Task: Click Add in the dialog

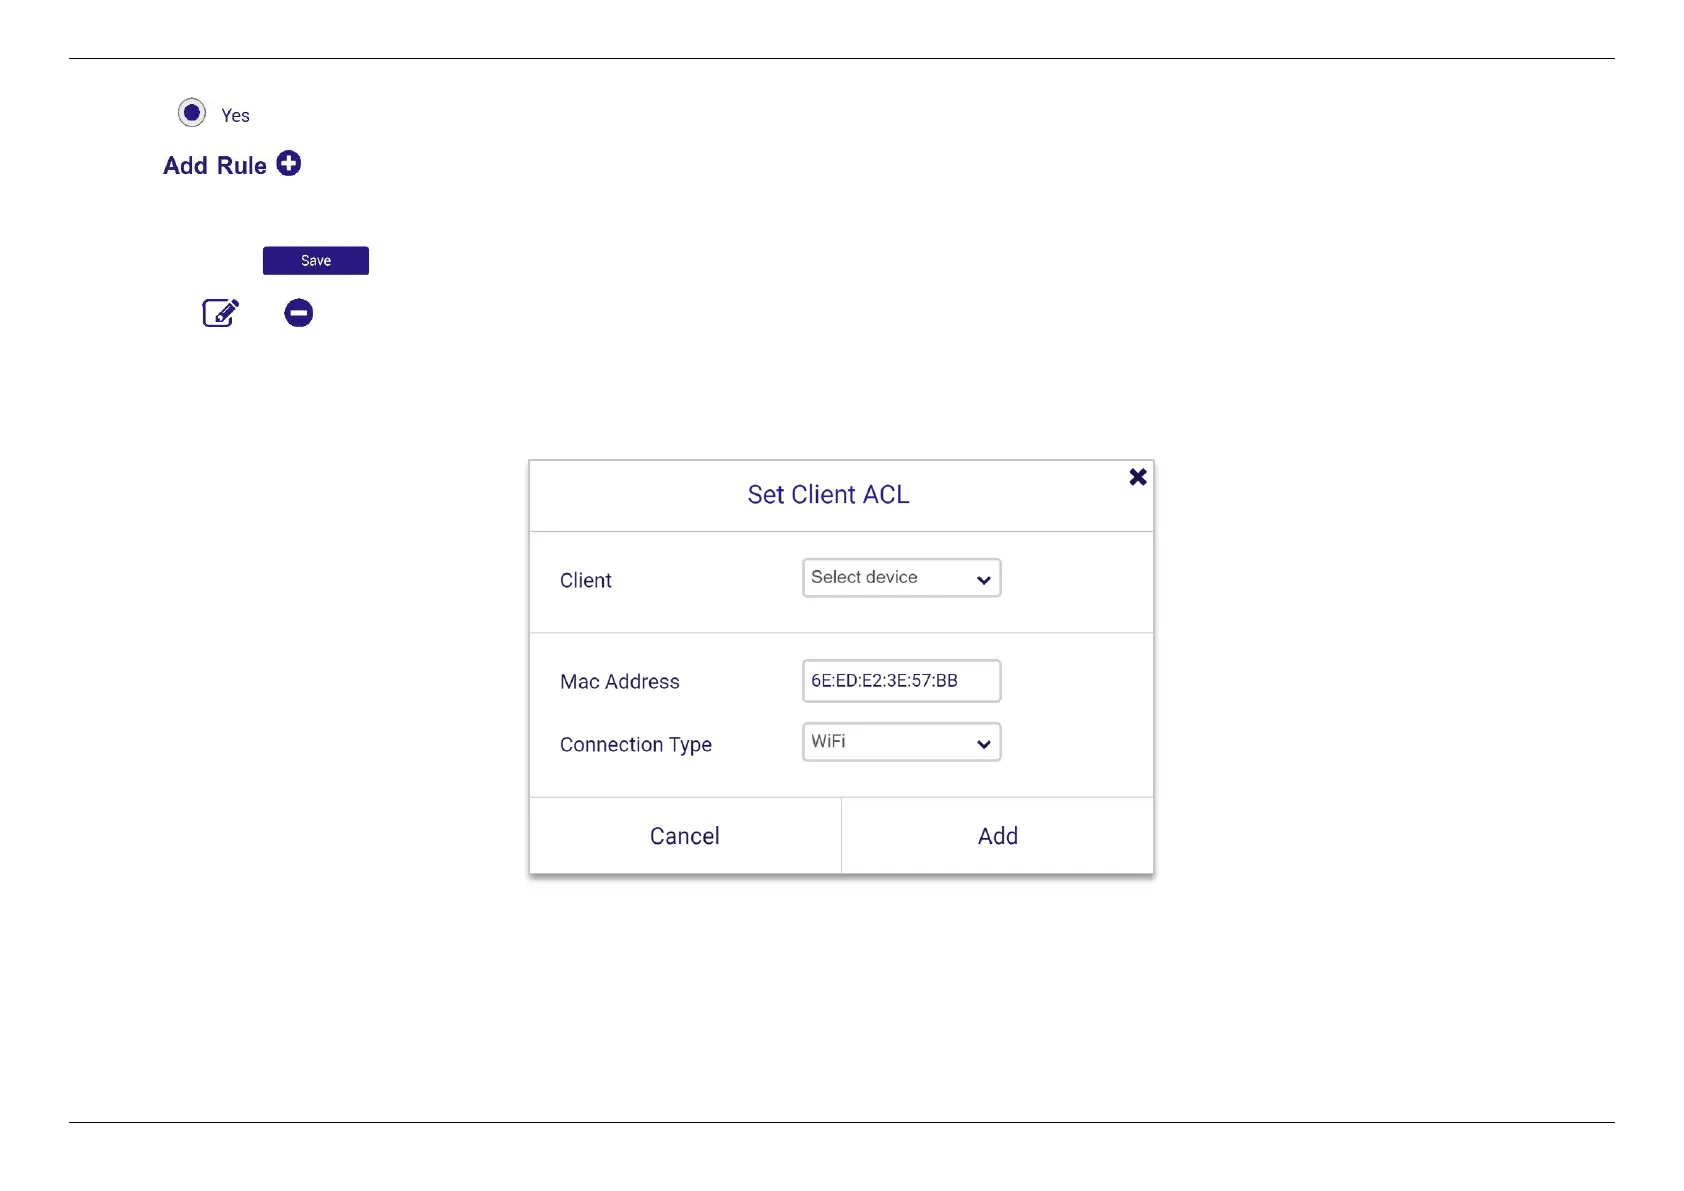Action: tap(998, 836)
